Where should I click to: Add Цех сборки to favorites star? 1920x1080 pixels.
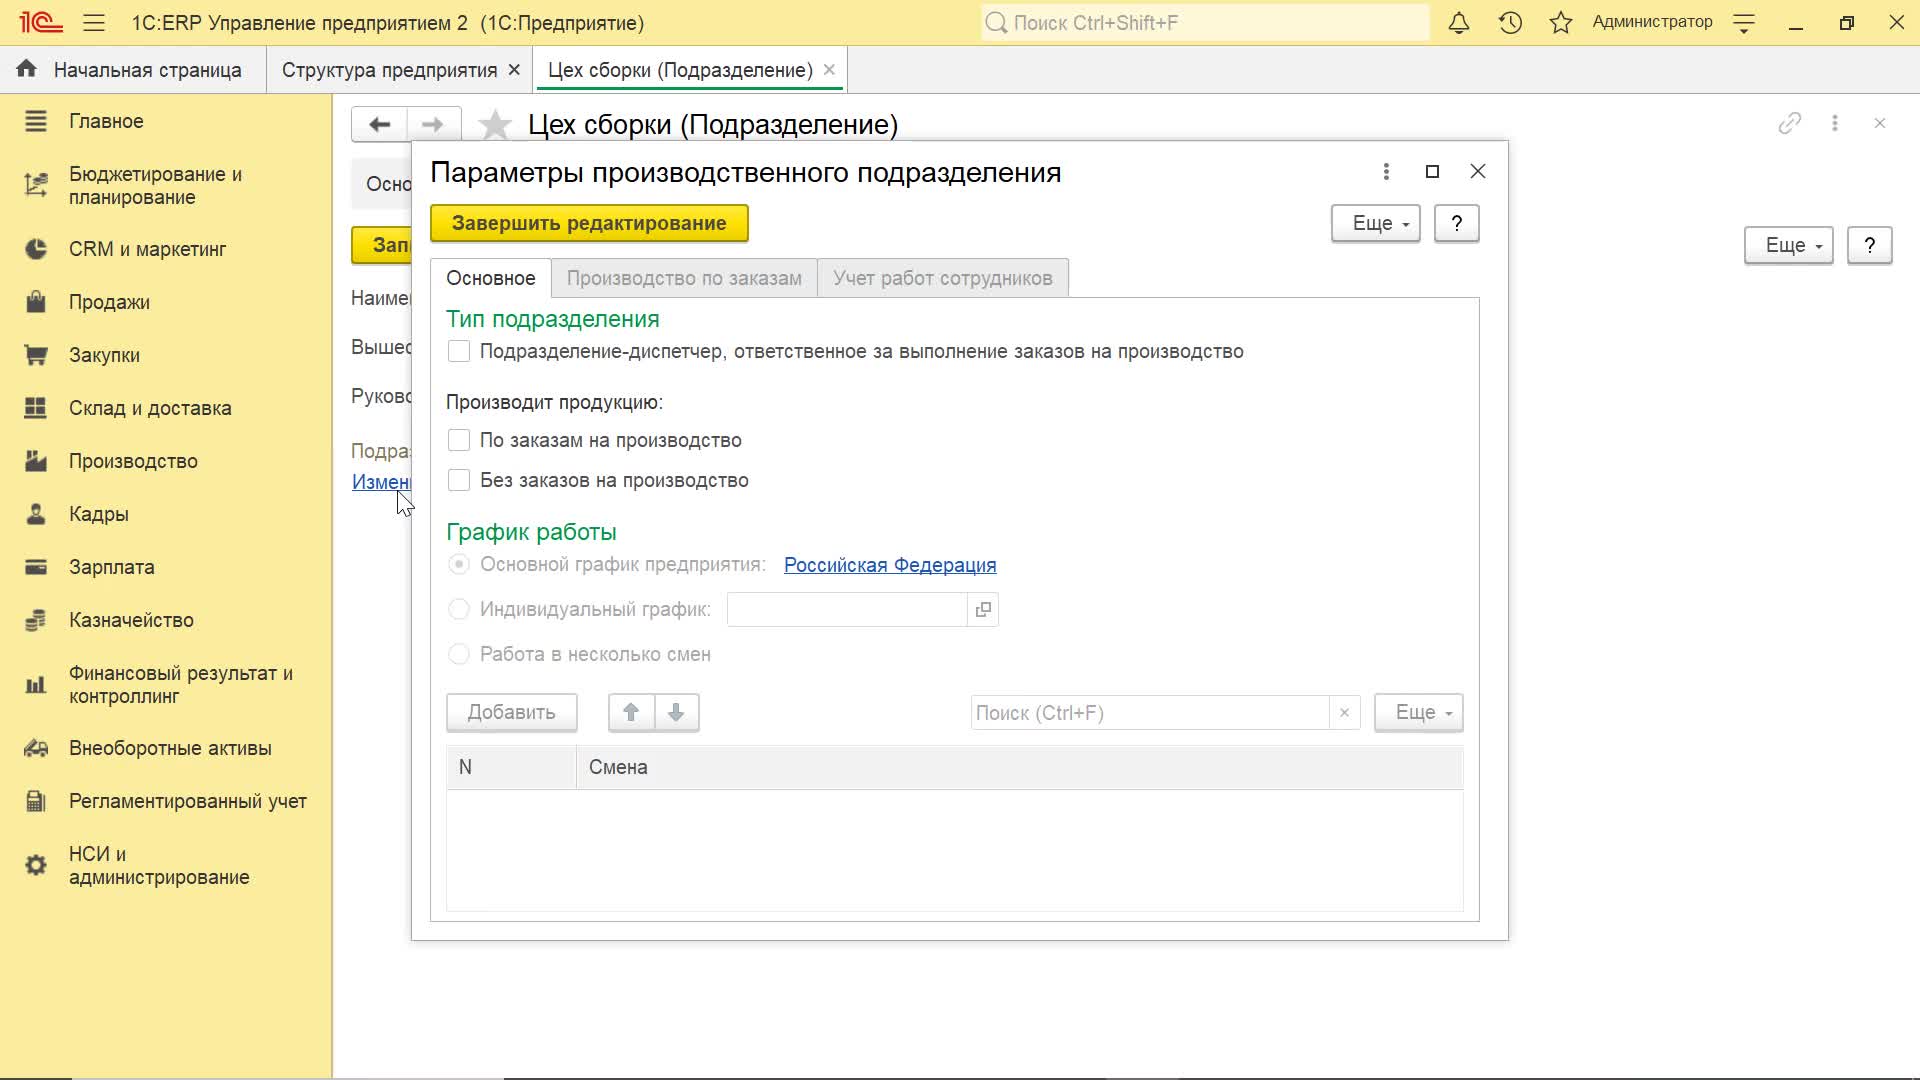(494, 125)
